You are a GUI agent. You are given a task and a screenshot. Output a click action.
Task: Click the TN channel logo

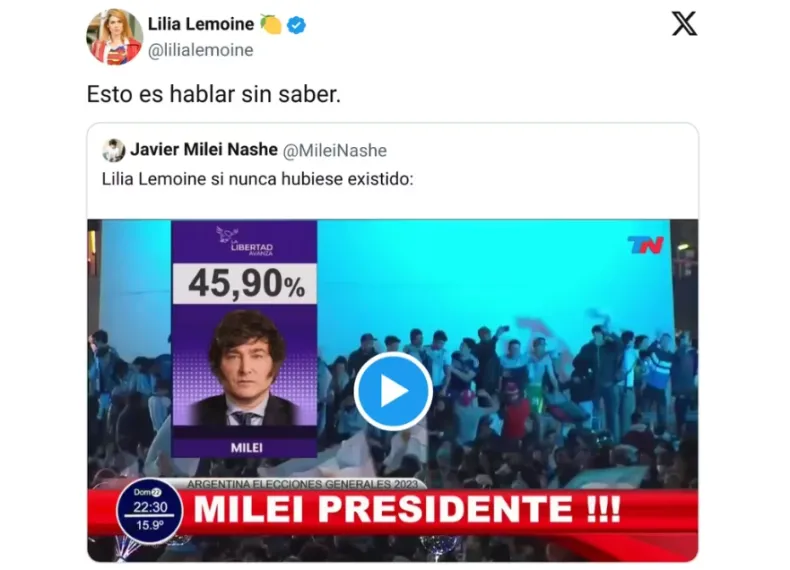(x=645, y=245)
